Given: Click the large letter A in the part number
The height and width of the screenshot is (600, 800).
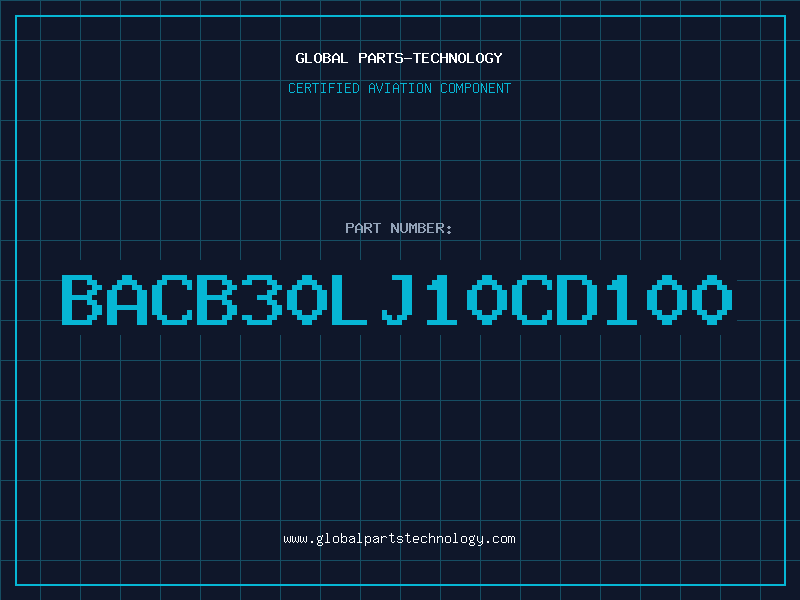Looking at the screenshot, I should [x=127, y=300].
